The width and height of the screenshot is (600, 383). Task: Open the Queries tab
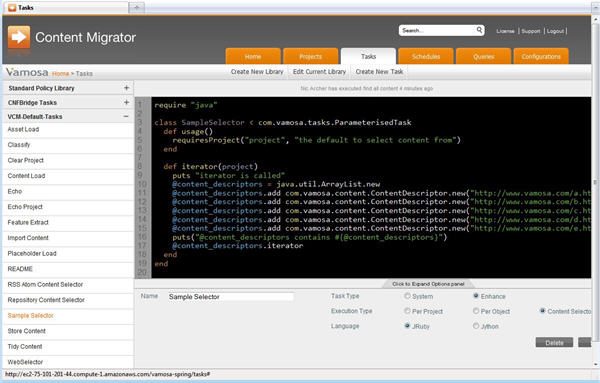tap(483, 56)
